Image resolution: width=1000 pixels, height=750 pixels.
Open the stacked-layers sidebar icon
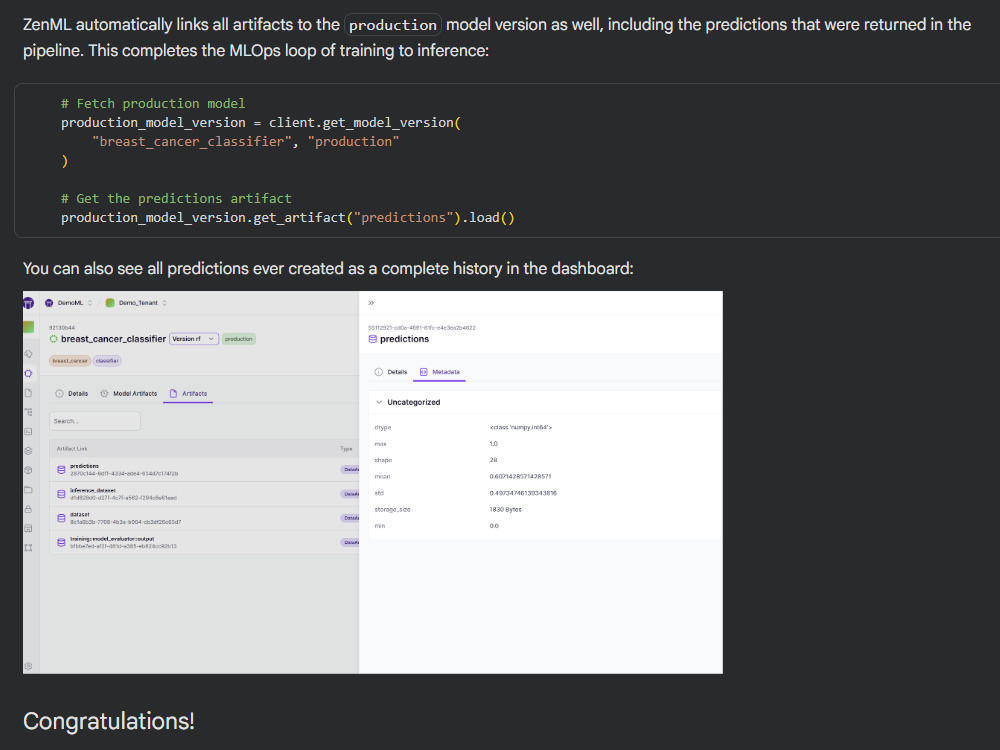pyautogui.click(x=28, y=451)
